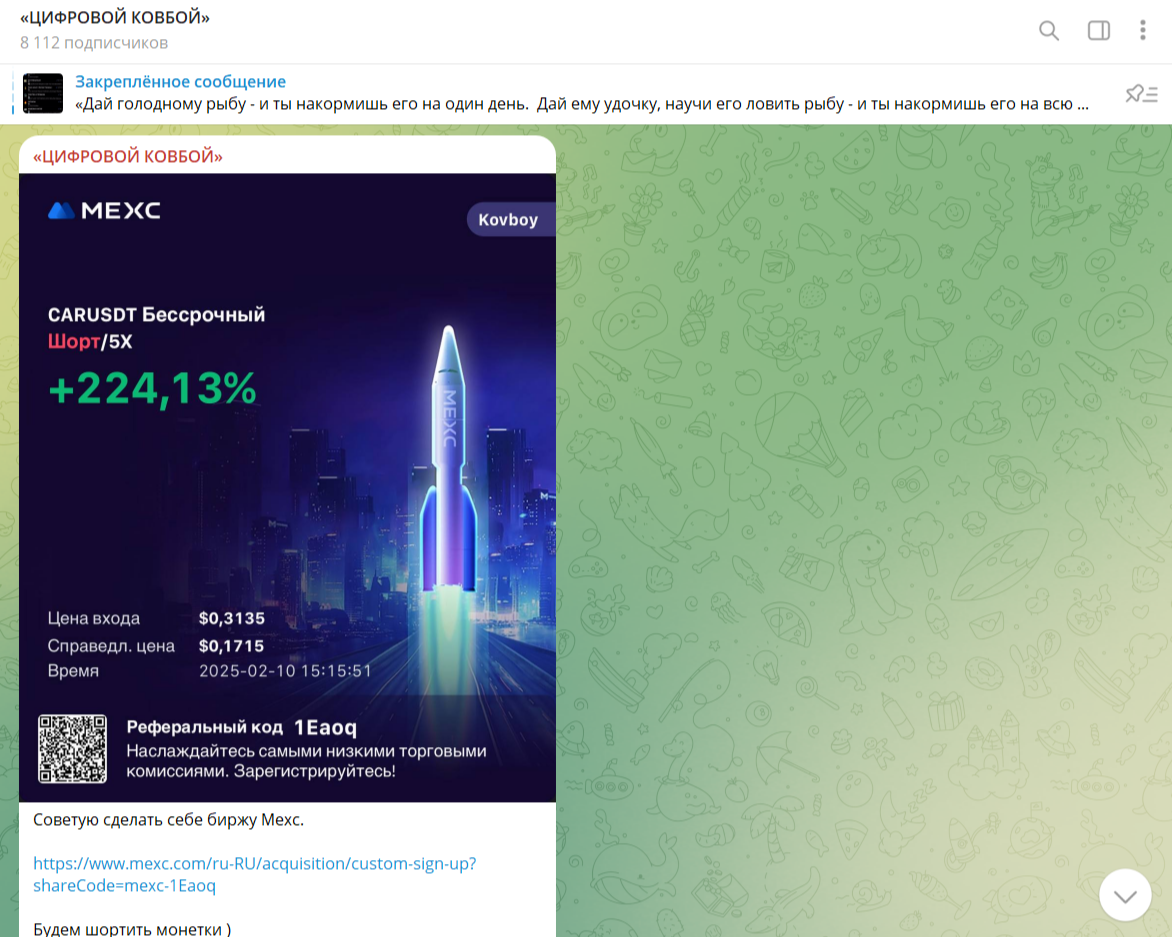
Task: Click the "Время" label in the image
Action: (73, 671)
